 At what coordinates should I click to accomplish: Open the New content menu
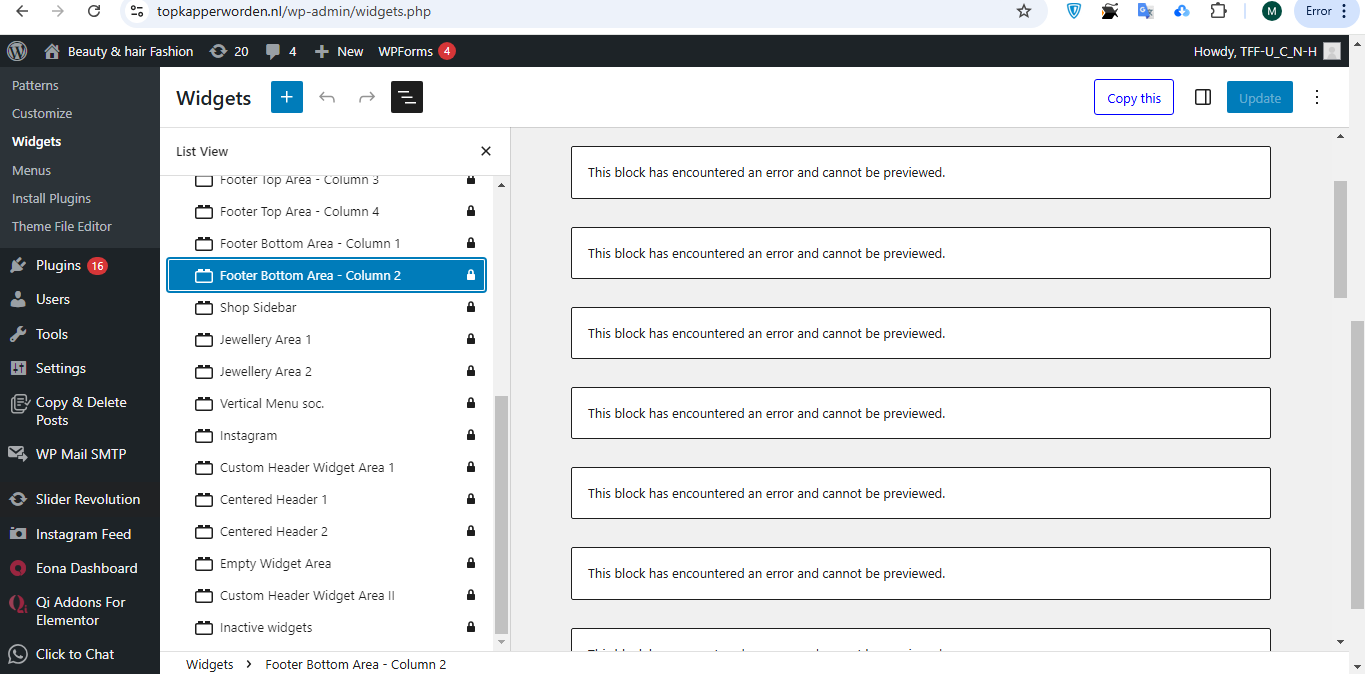338,51
